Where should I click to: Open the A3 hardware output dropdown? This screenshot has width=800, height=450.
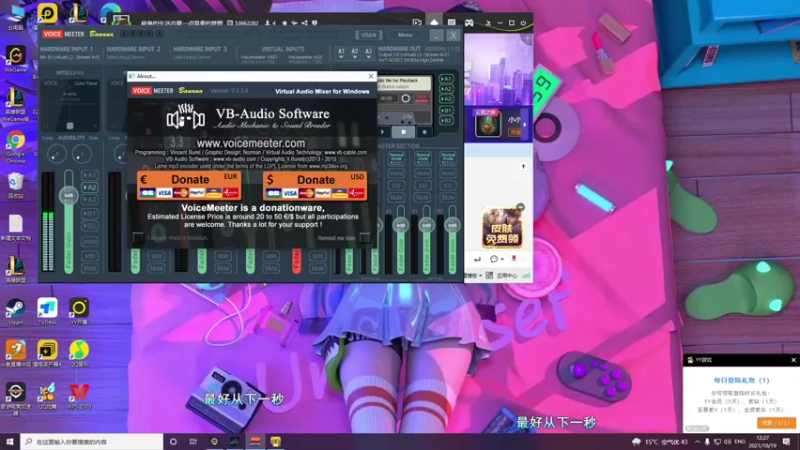[368, 53]
